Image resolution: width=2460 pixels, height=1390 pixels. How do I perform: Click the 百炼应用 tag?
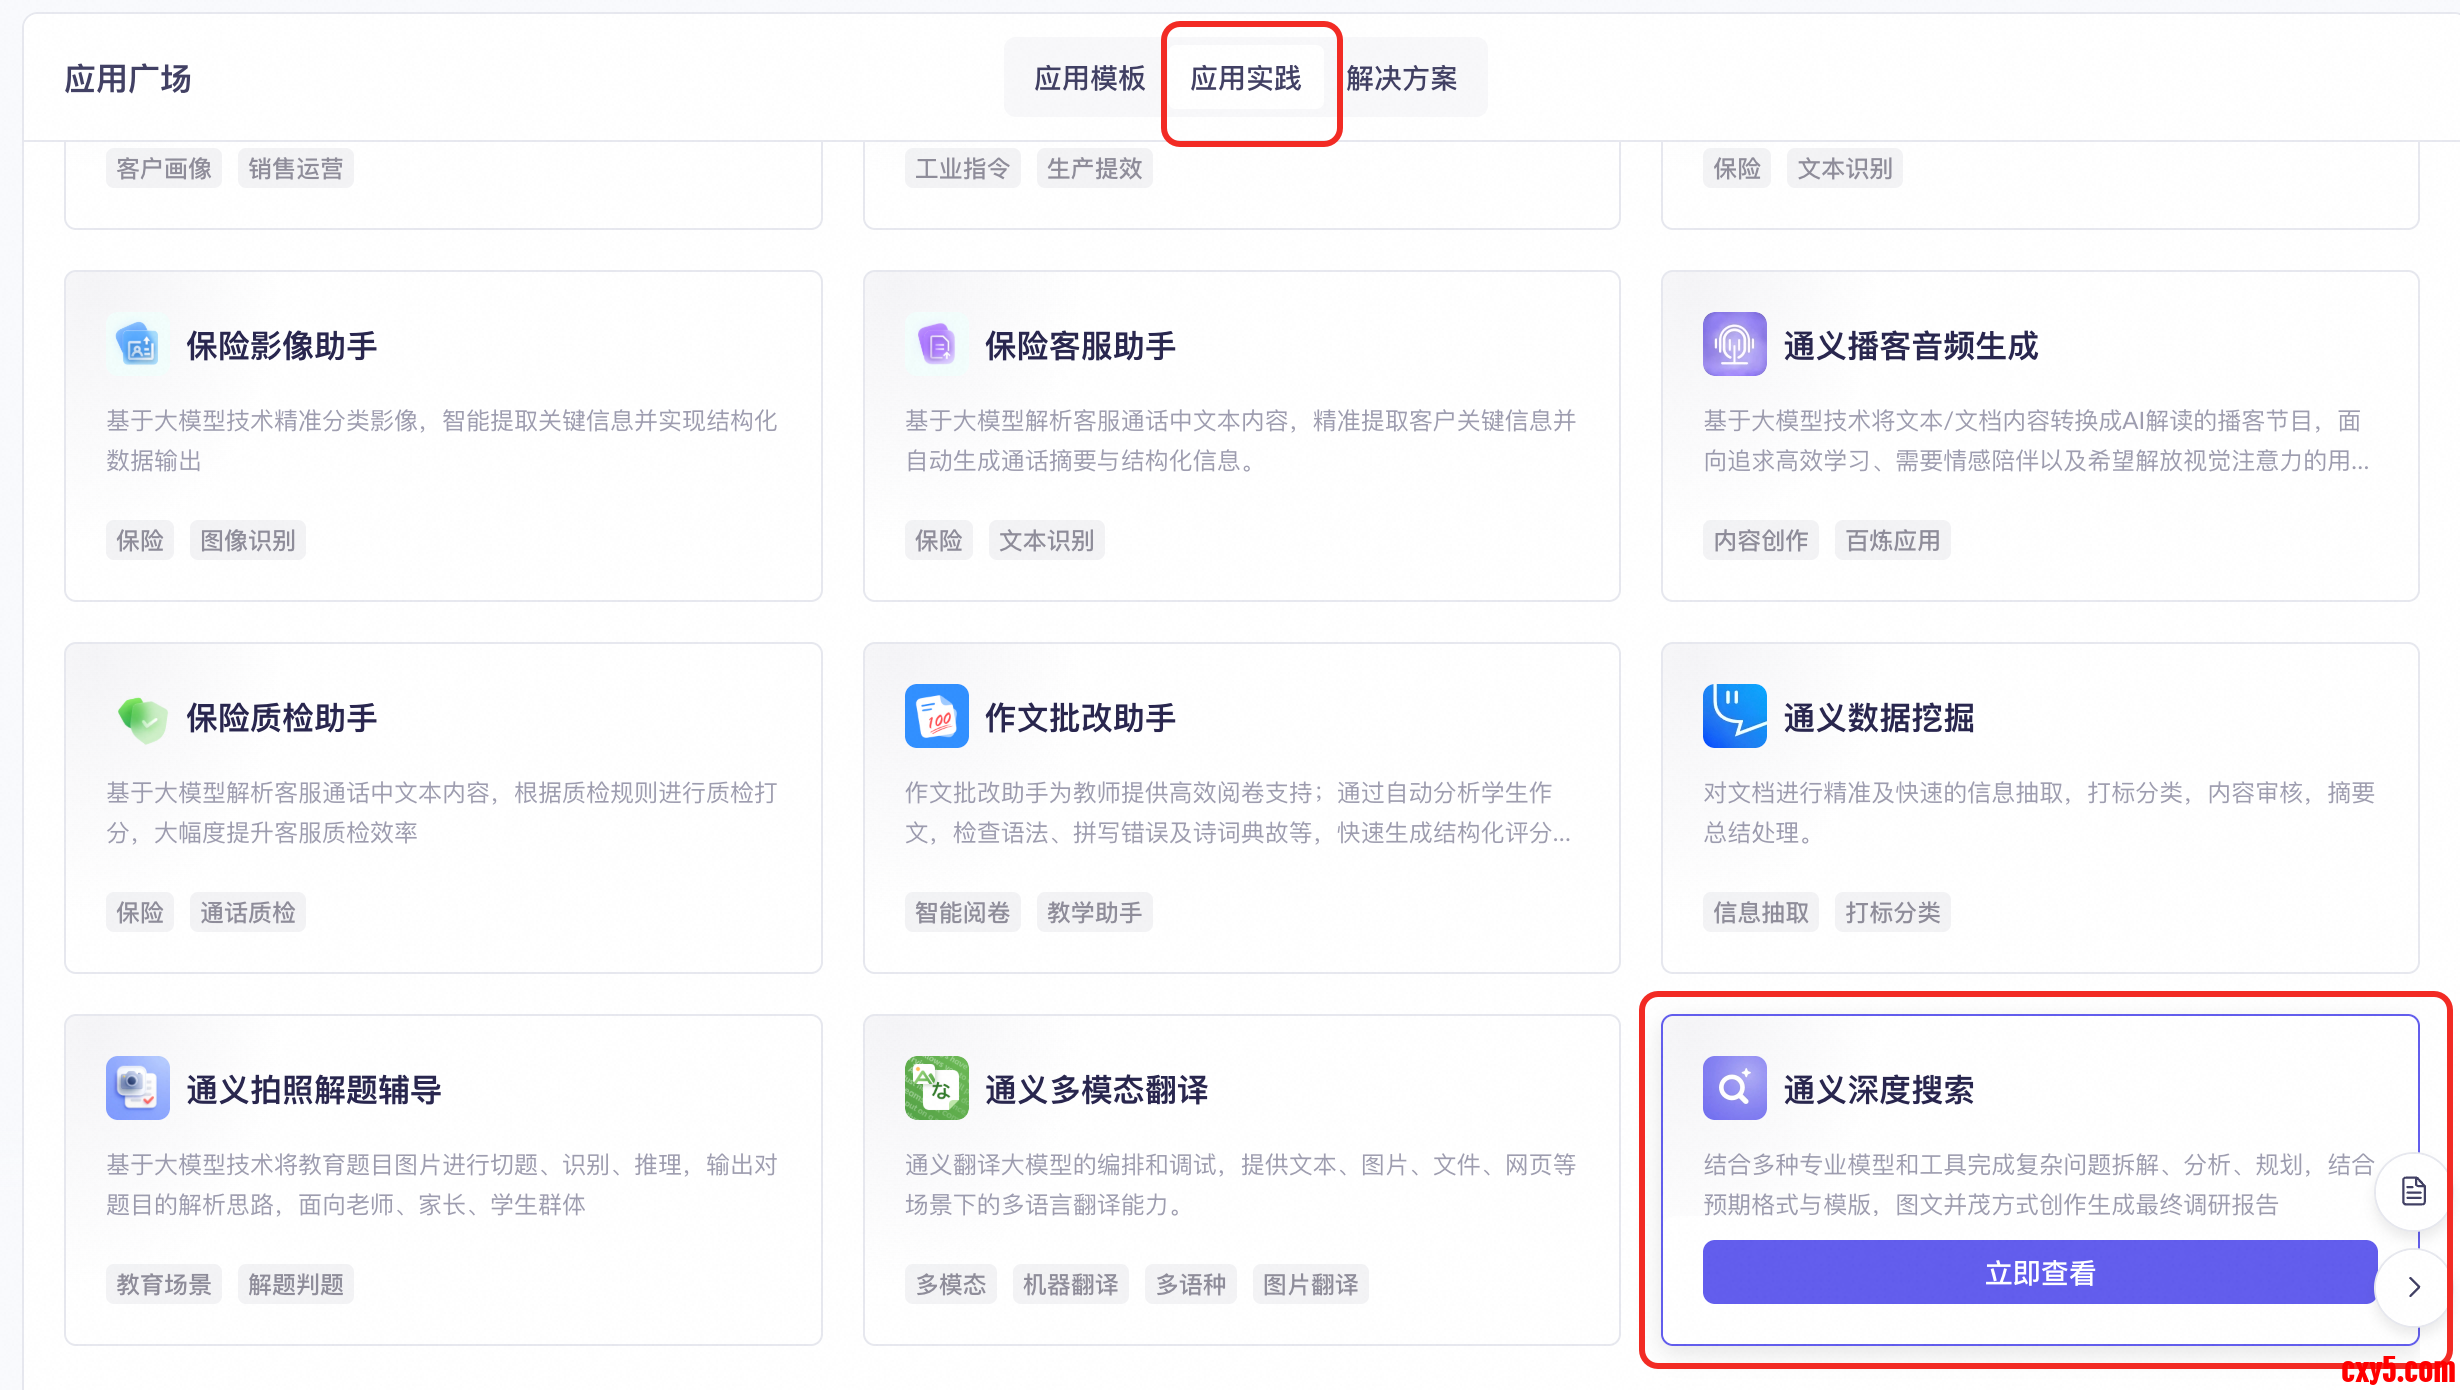pyautogui.click(x=1892, y=540)
